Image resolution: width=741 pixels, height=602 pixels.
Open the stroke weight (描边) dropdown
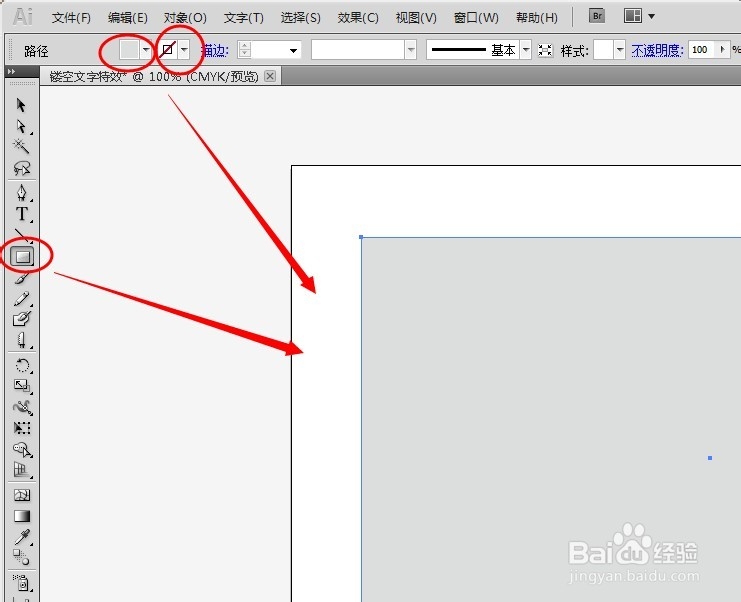click(x=293, y=50)
